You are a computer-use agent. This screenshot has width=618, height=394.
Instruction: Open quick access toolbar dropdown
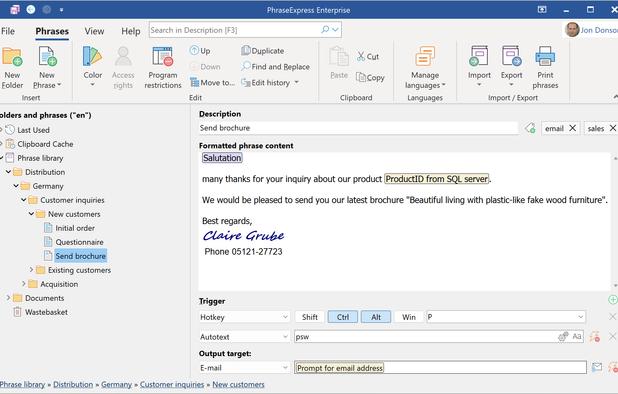(61, 10)
